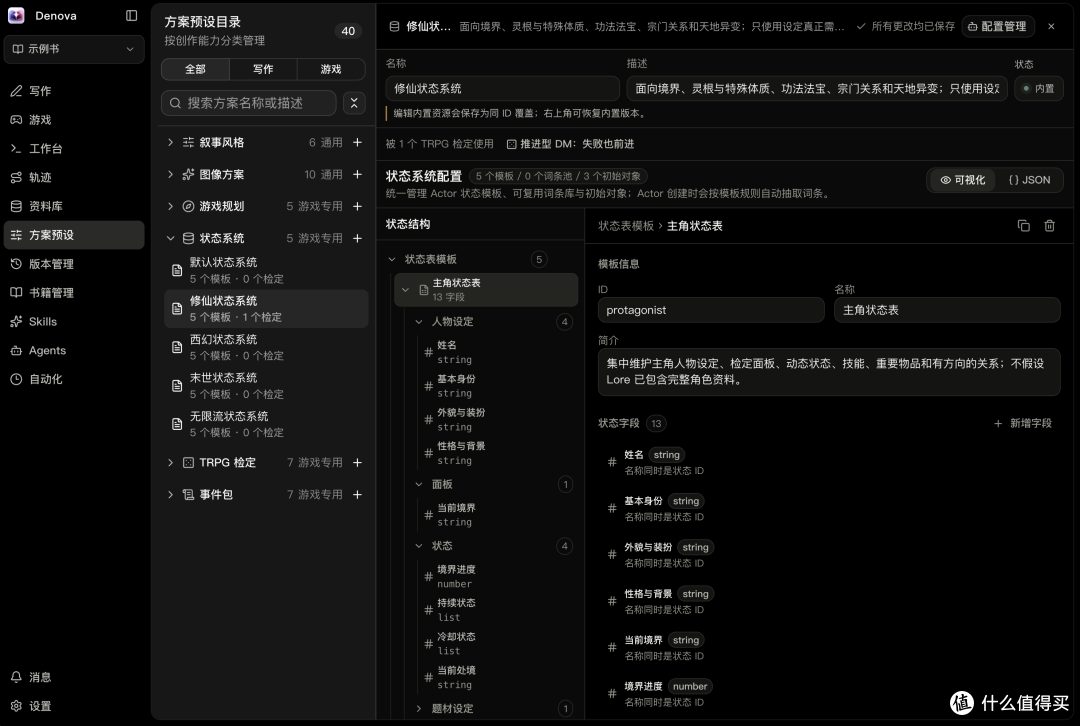Open the 境界进度 number field row
The width and height of the screenshot is (1080, 726).
coord(829,694)
